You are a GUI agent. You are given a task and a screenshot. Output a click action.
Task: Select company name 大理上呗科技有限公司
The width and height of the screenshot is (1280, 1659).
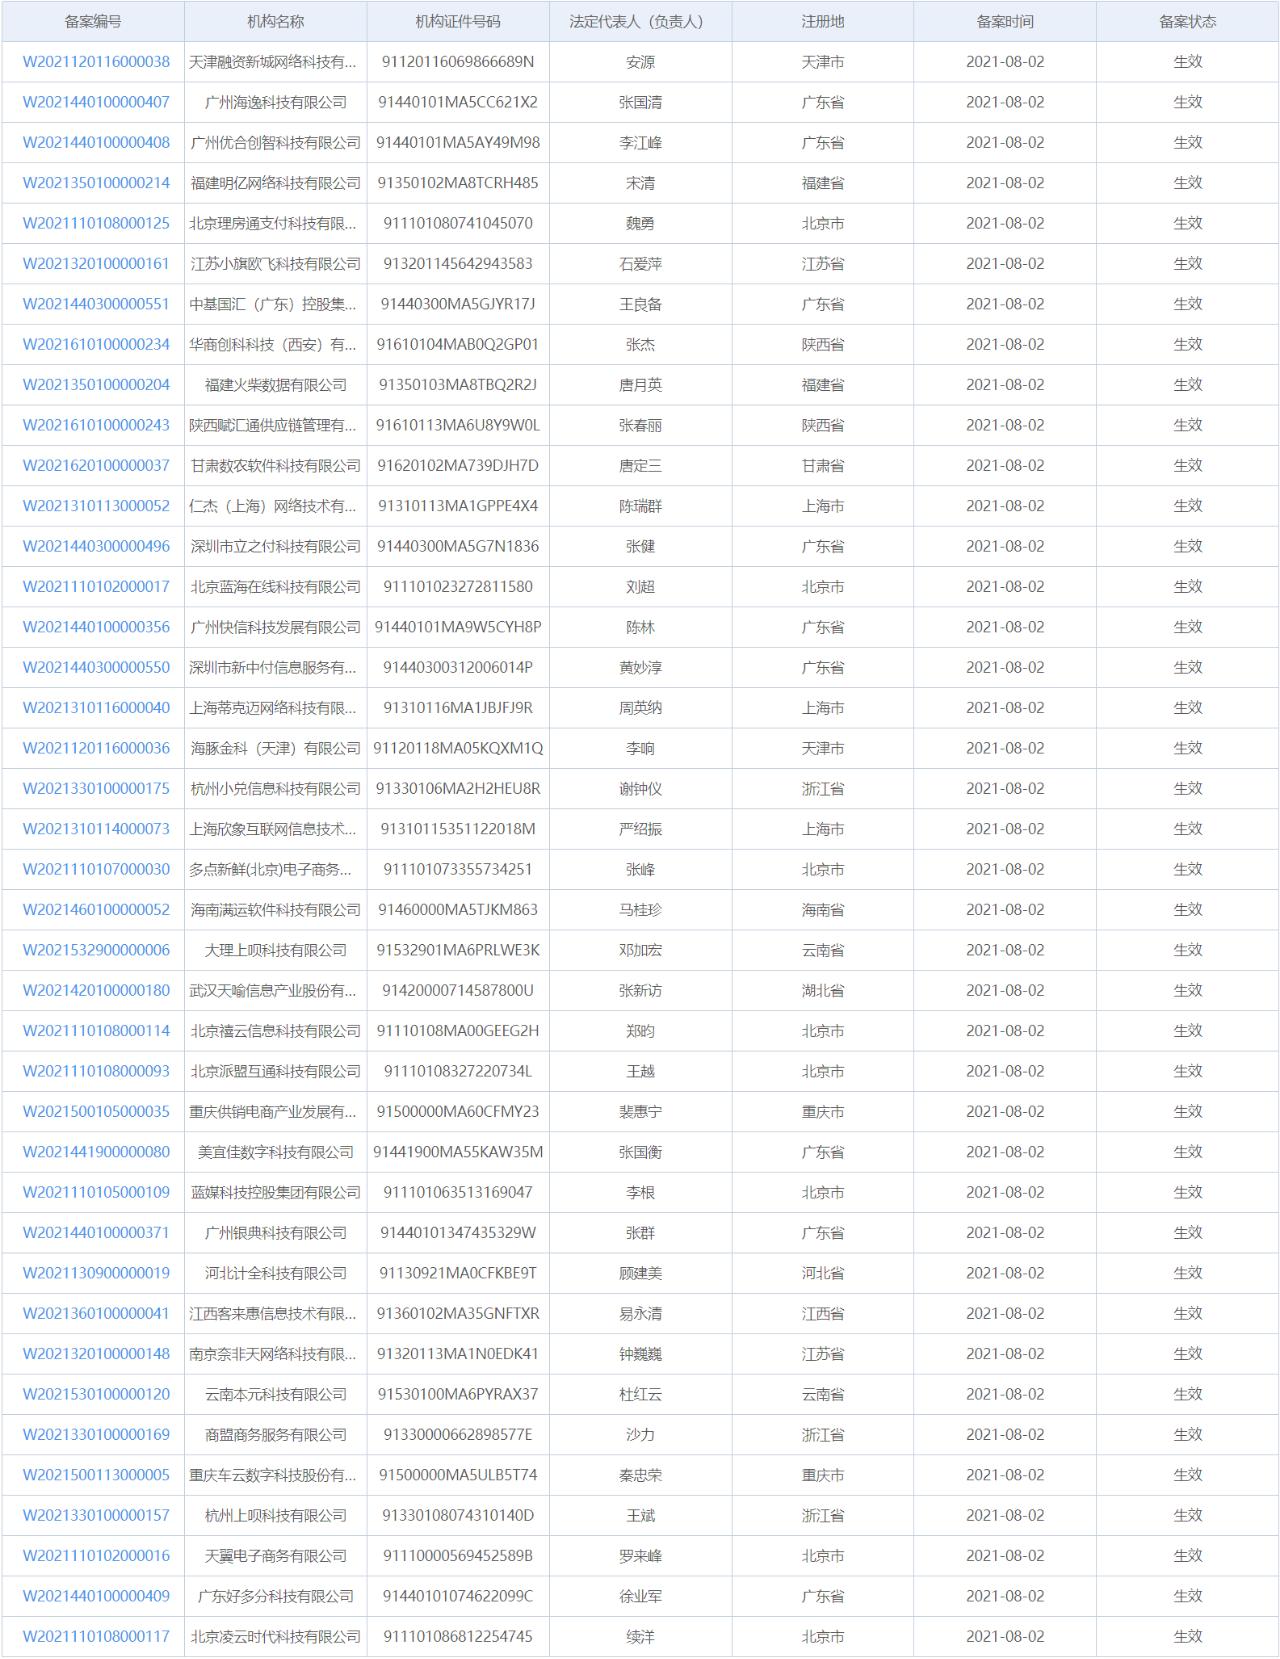tap(276, 950)
